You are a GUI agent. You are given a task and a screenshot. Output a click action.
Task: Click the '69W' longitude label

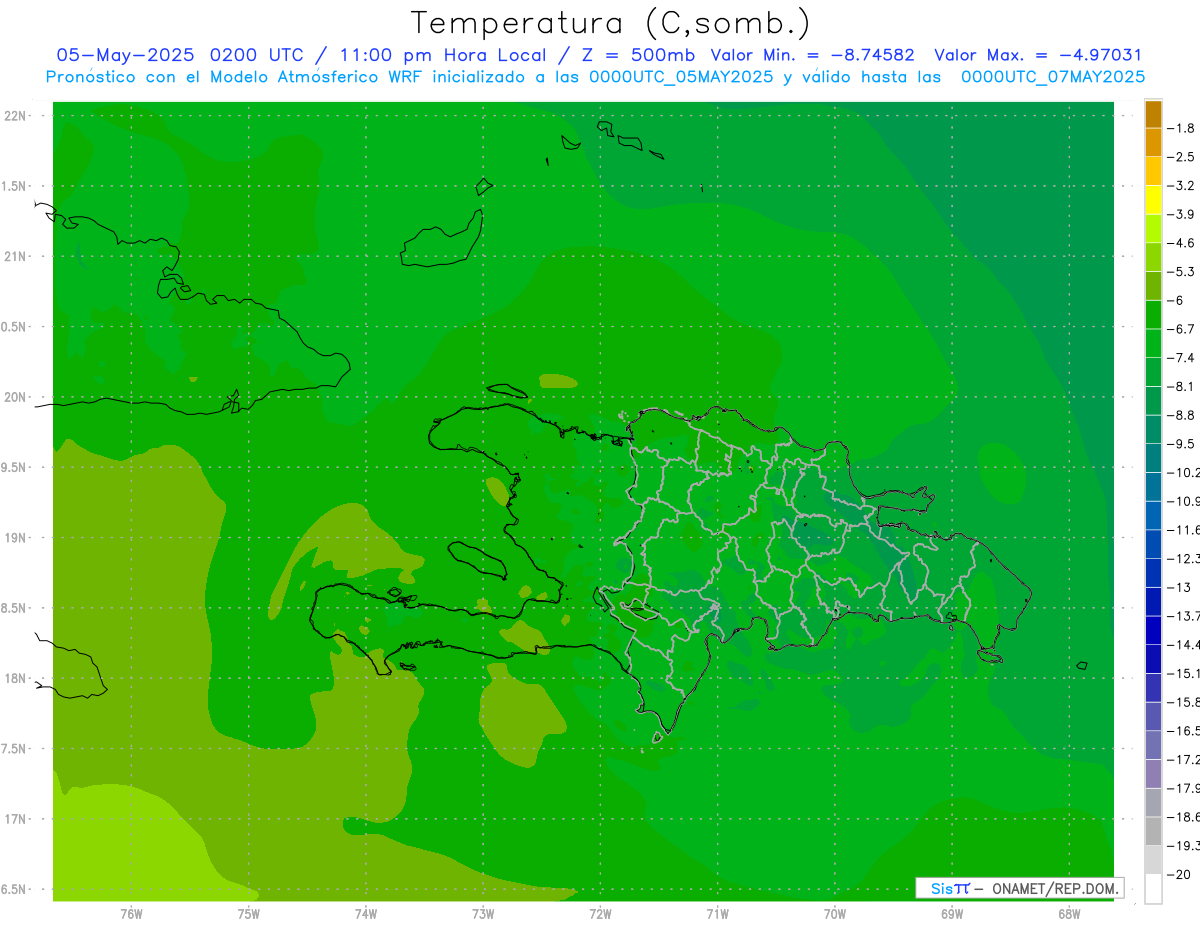[952, 913]
